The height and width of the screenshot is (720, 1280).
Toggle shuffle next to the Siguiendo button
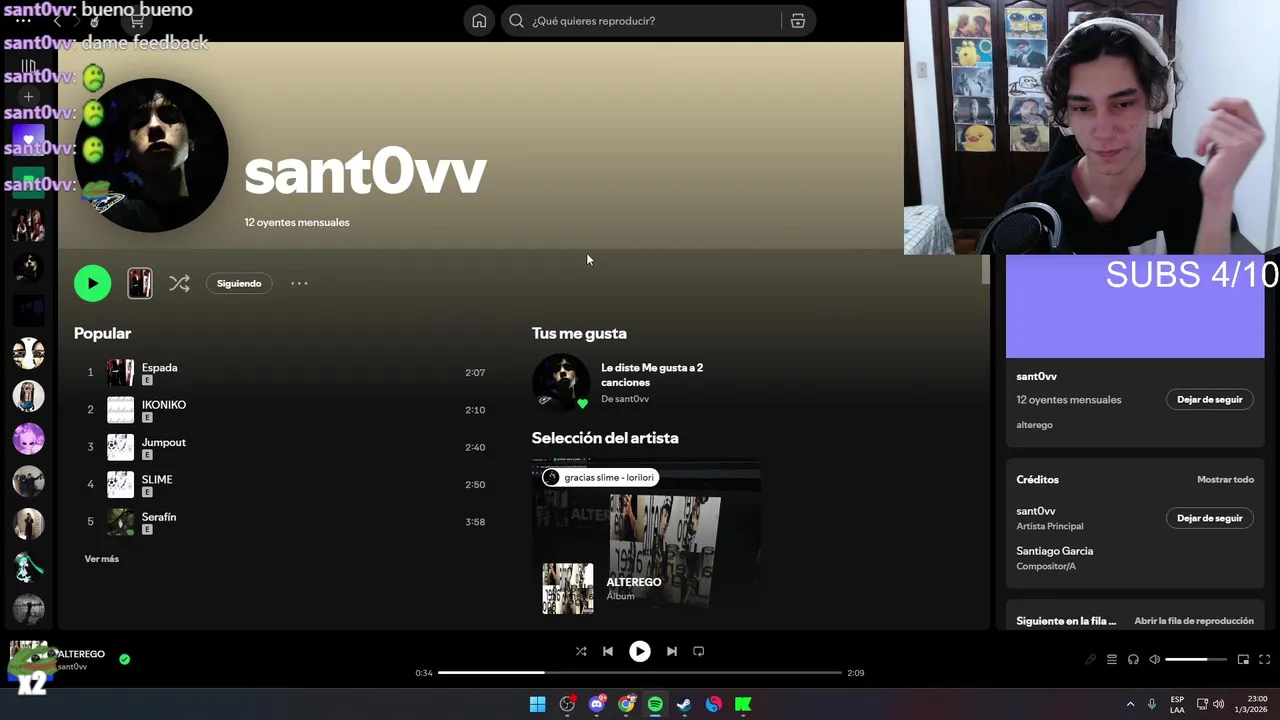pyautogui.click(x=179, y=283)
